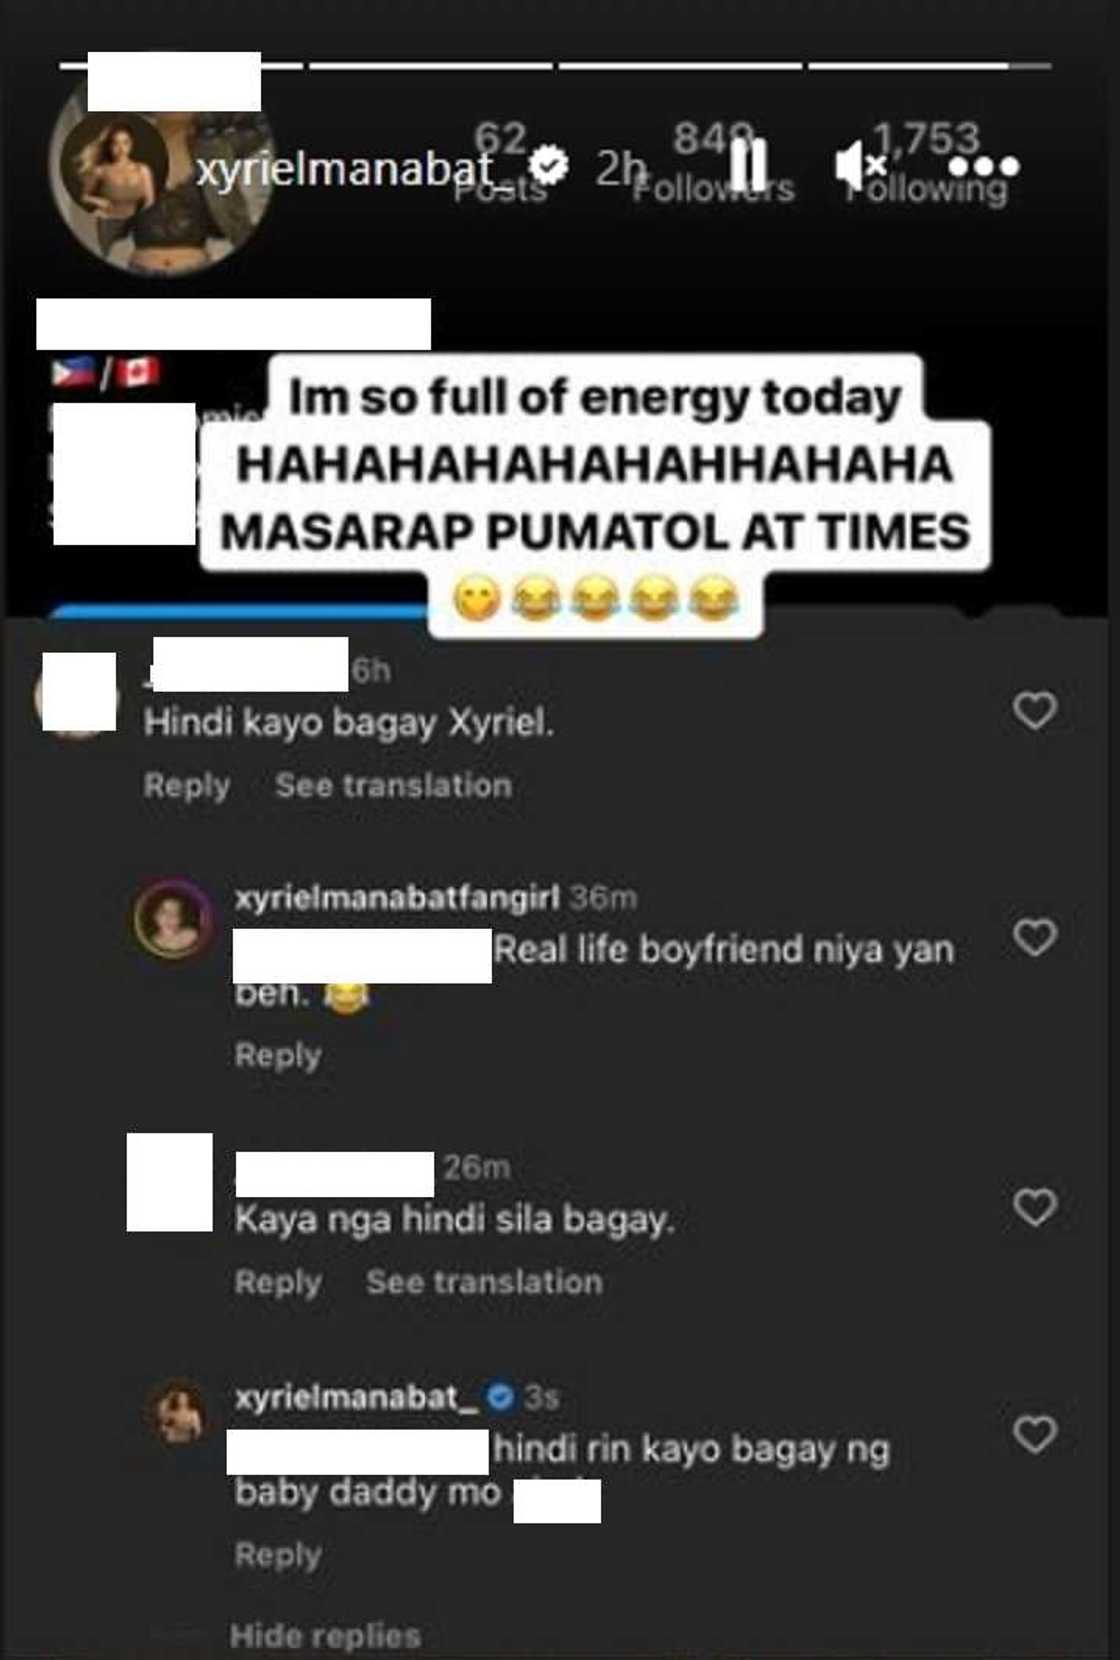See translation of the first comment
The image size is (1120, 1660).
point(393,785)
